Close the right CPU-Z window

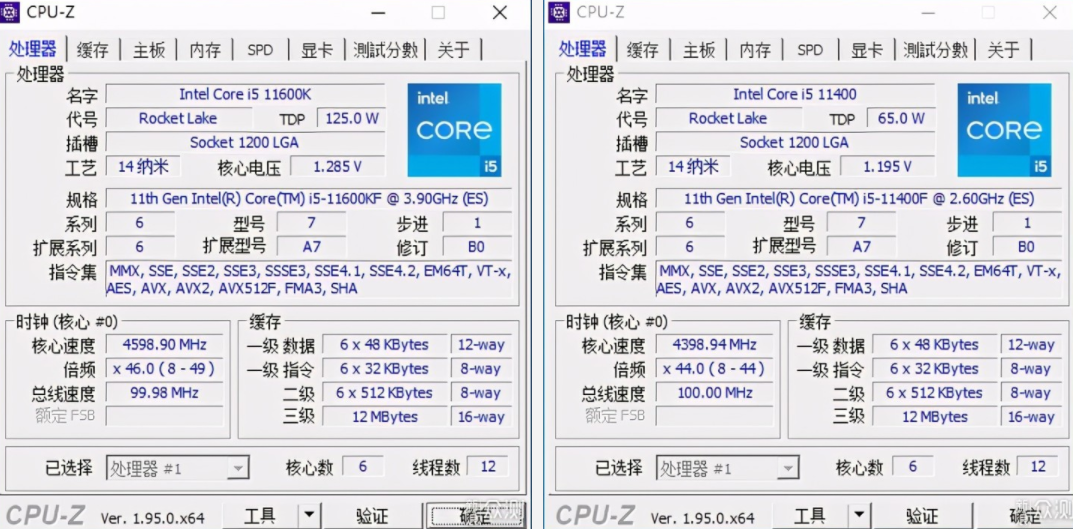(x=1050, y=12)
